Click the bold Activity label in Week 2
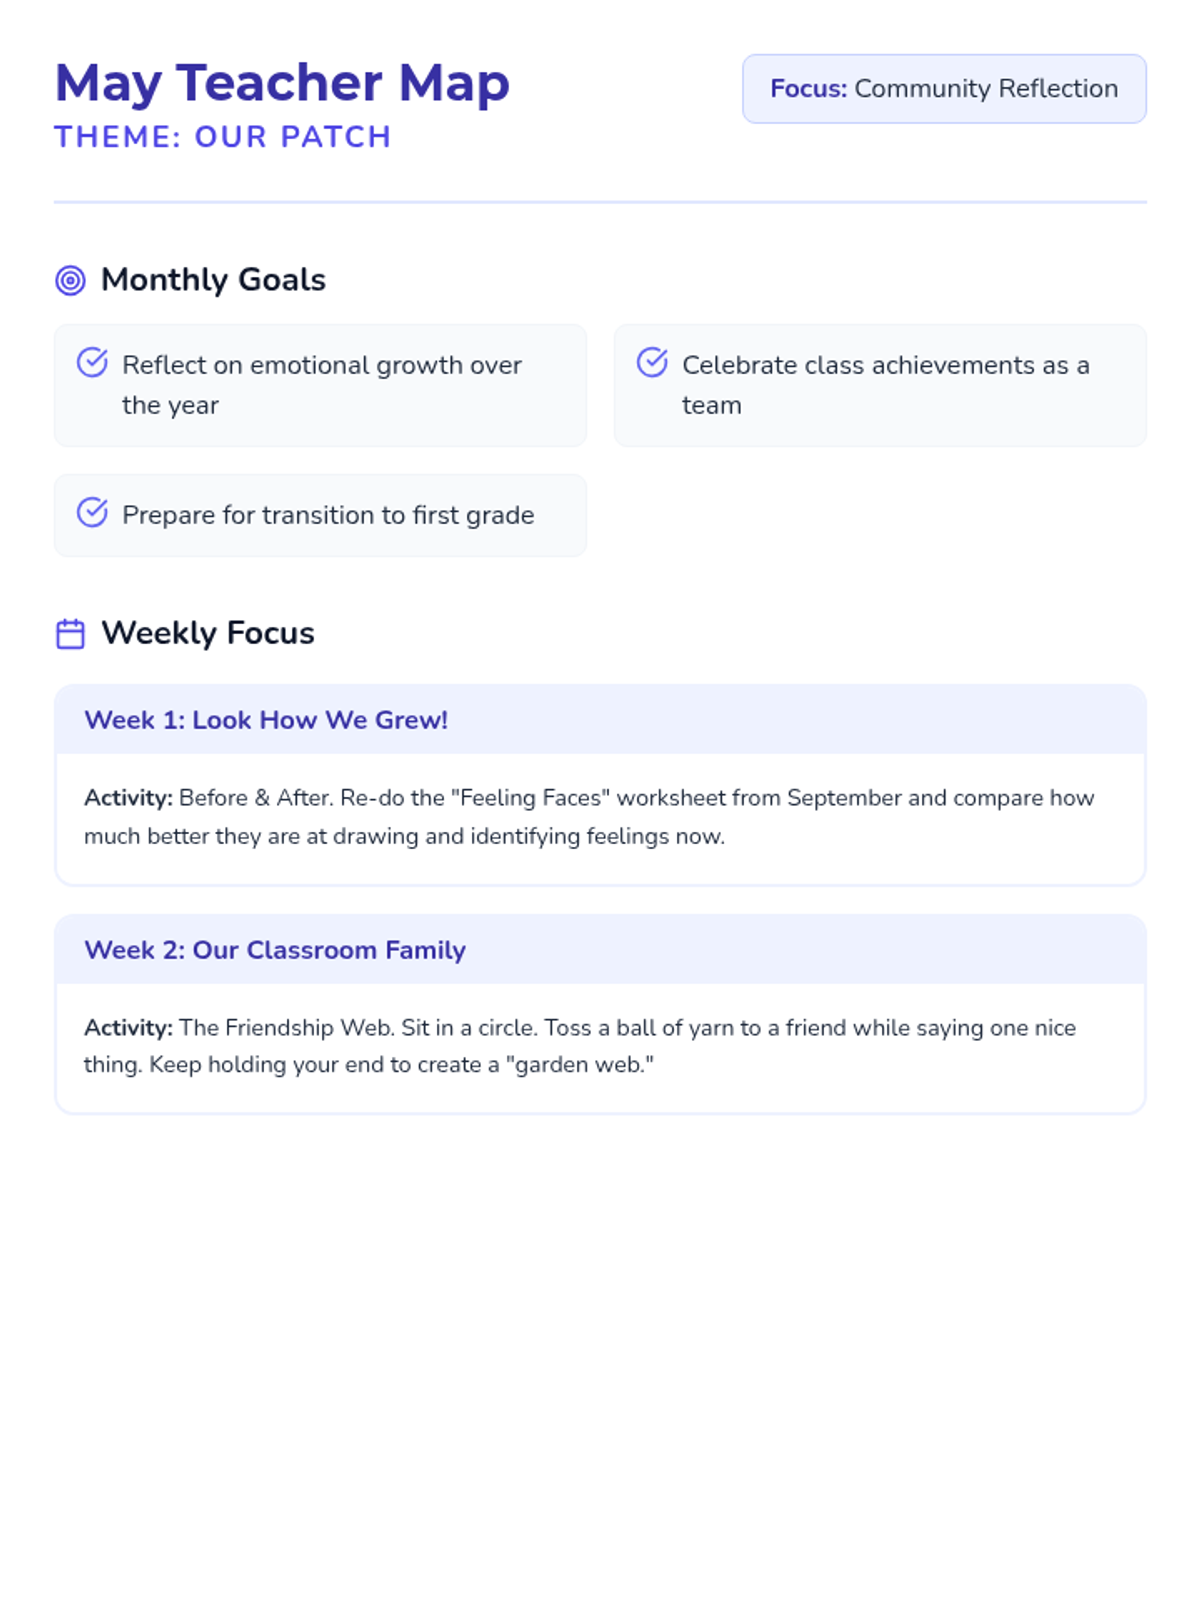Image resolution: width=1200 pixels, height=1600 pixels. click(128, 1028)
